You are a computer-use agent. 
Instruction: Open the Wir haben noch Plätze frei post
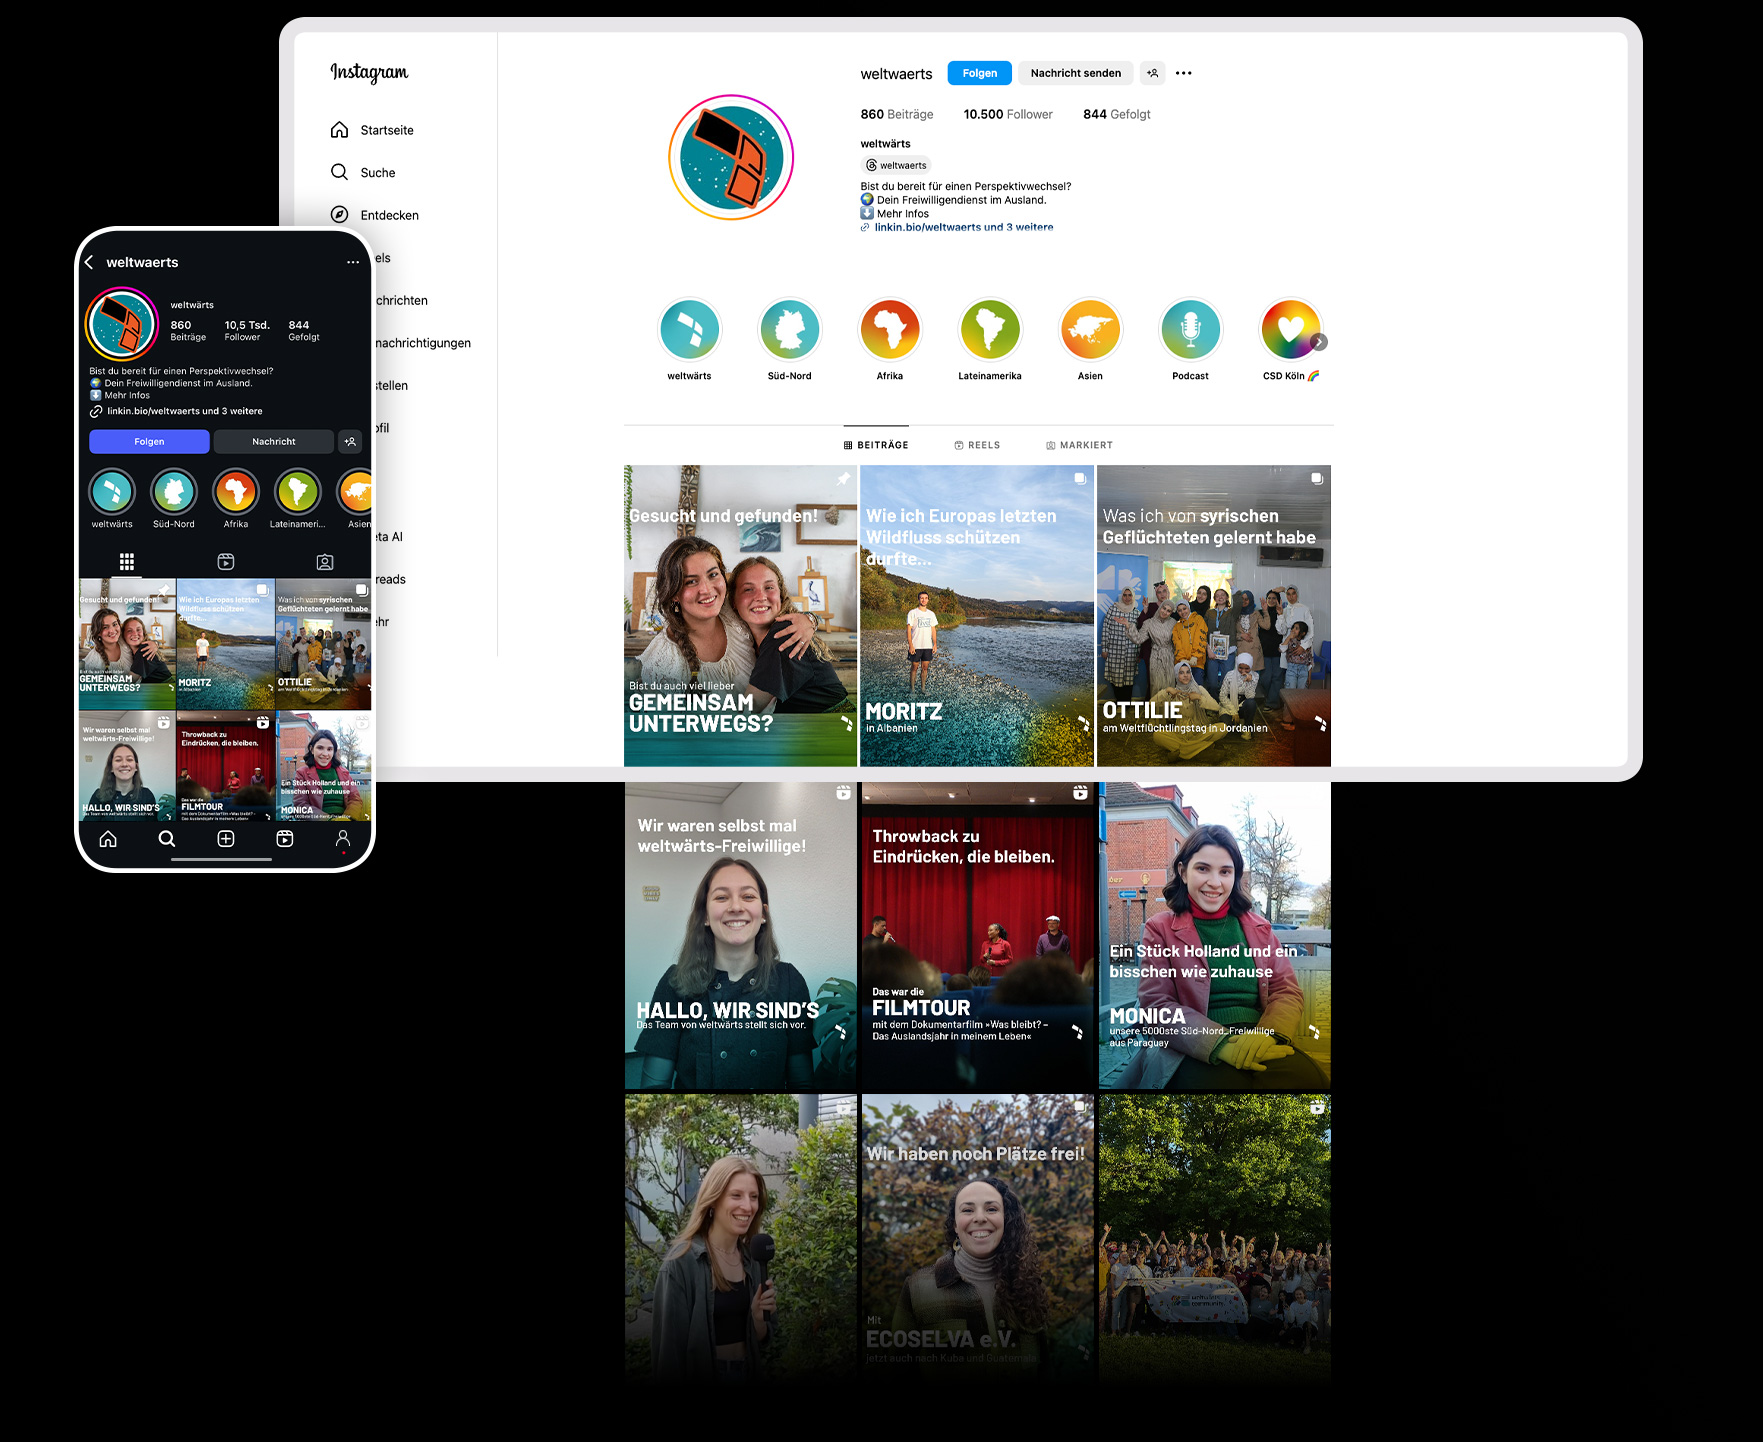pos(977,1238)
